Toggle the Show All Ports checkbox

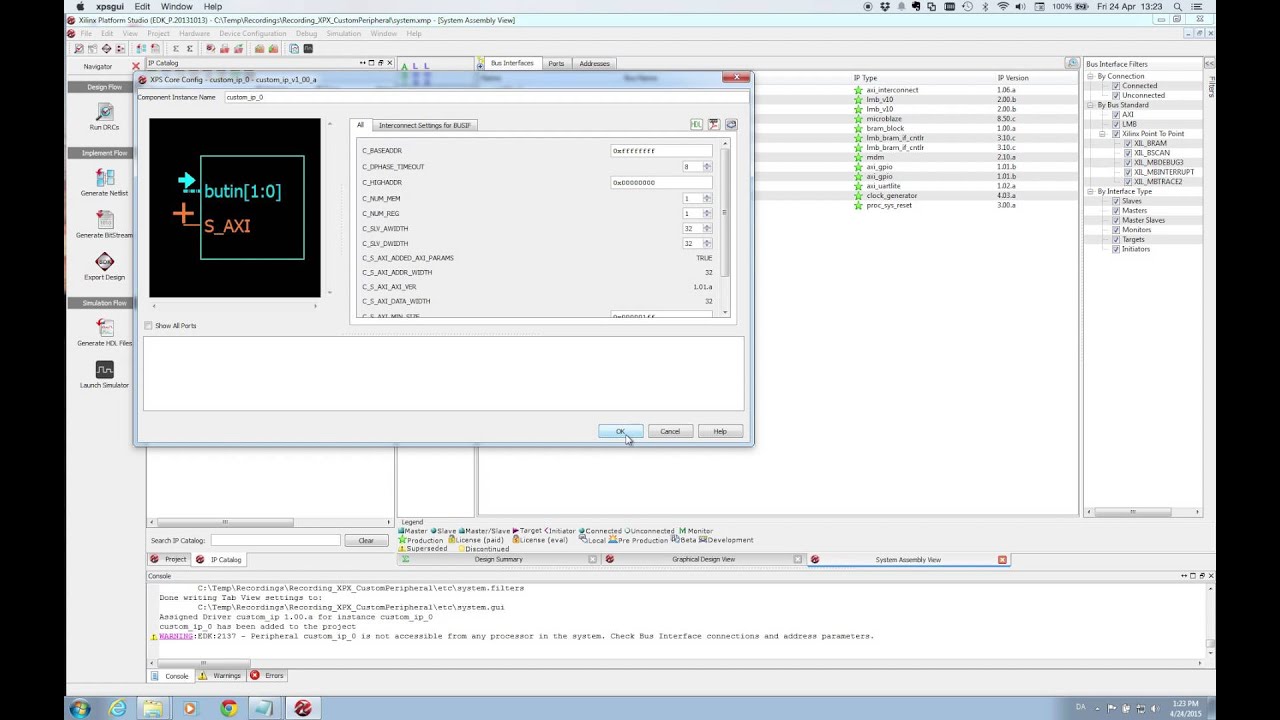(148, 326)
